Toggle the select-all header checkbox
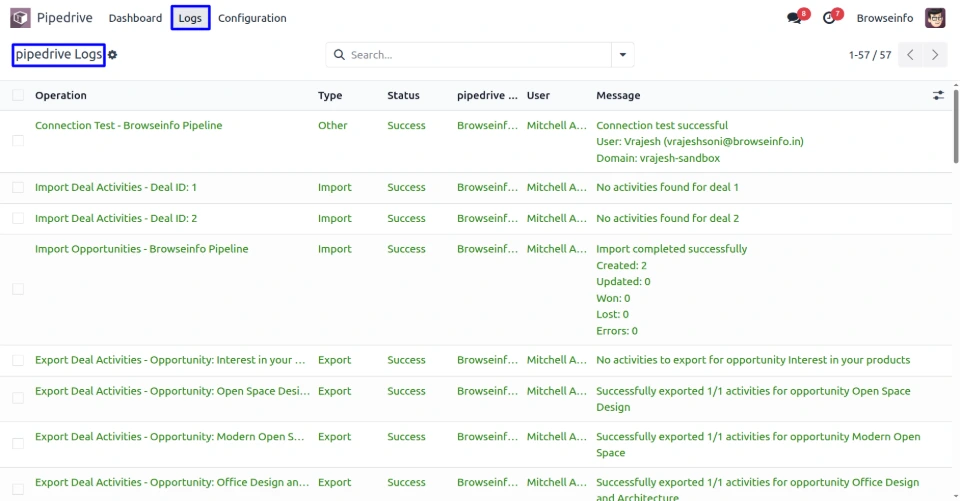Screen dimensions: 960x501 (18, 96)
